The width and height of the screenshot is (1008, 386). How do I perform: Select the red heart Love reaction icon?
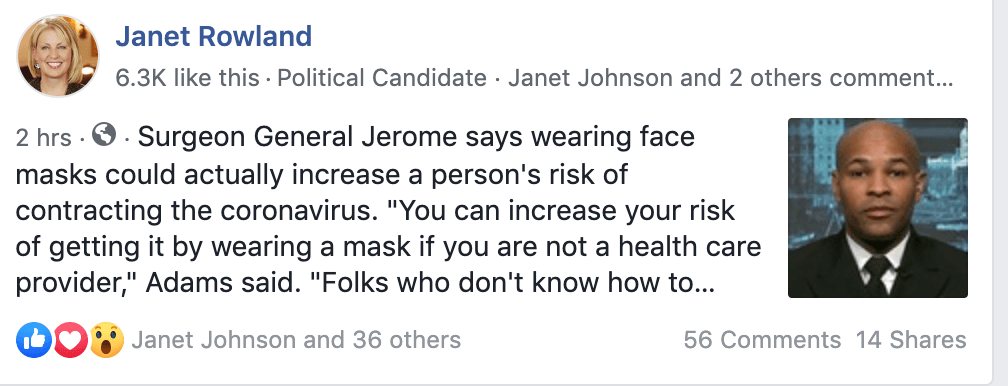pos(70,340)
